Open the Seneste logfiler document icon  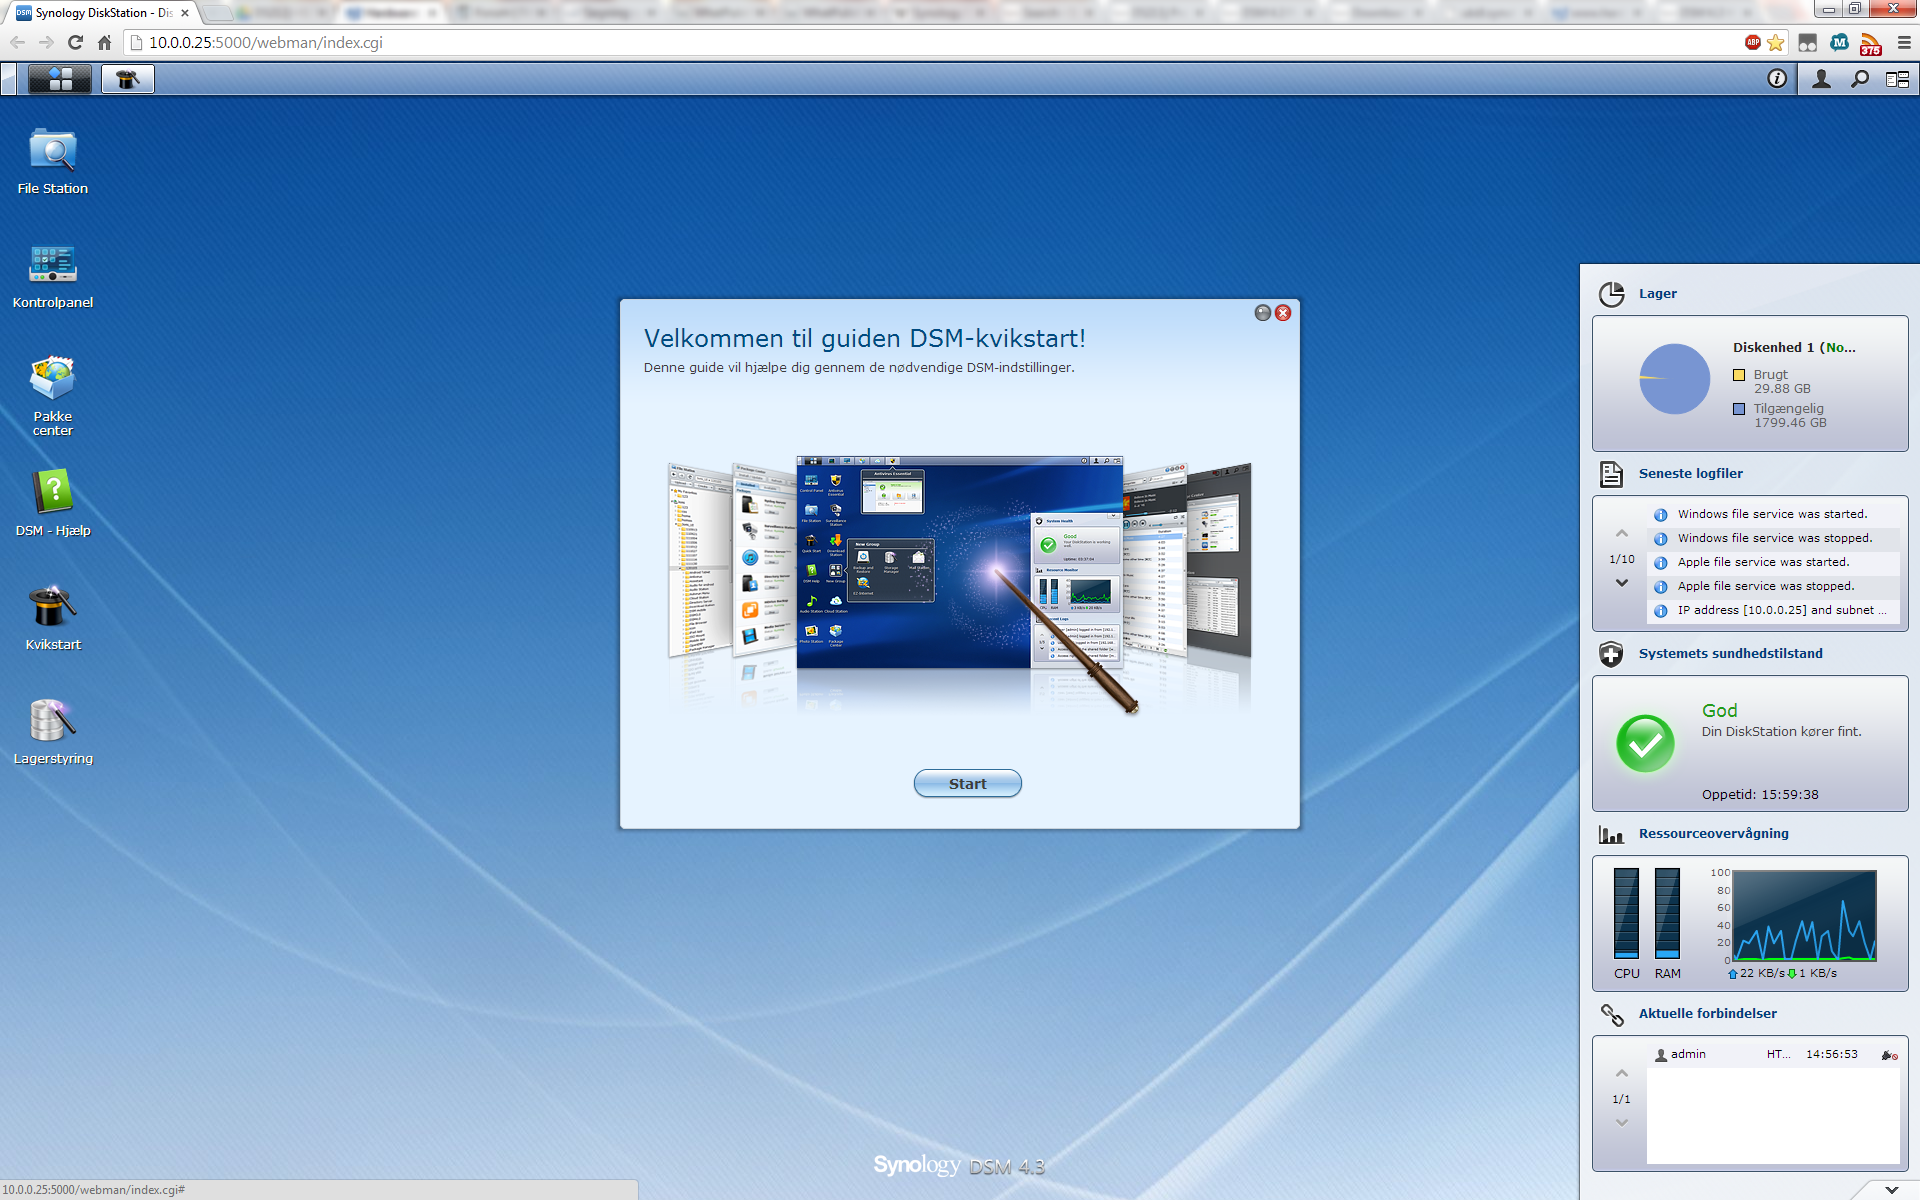coord(1611,474)
